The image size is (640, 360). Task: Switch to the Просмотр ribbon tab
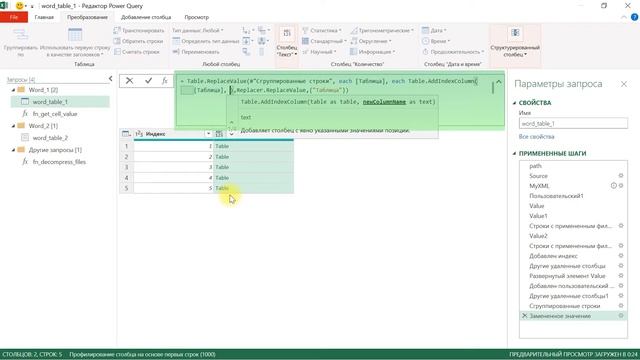pyautogui.click(x=196, y=17)
